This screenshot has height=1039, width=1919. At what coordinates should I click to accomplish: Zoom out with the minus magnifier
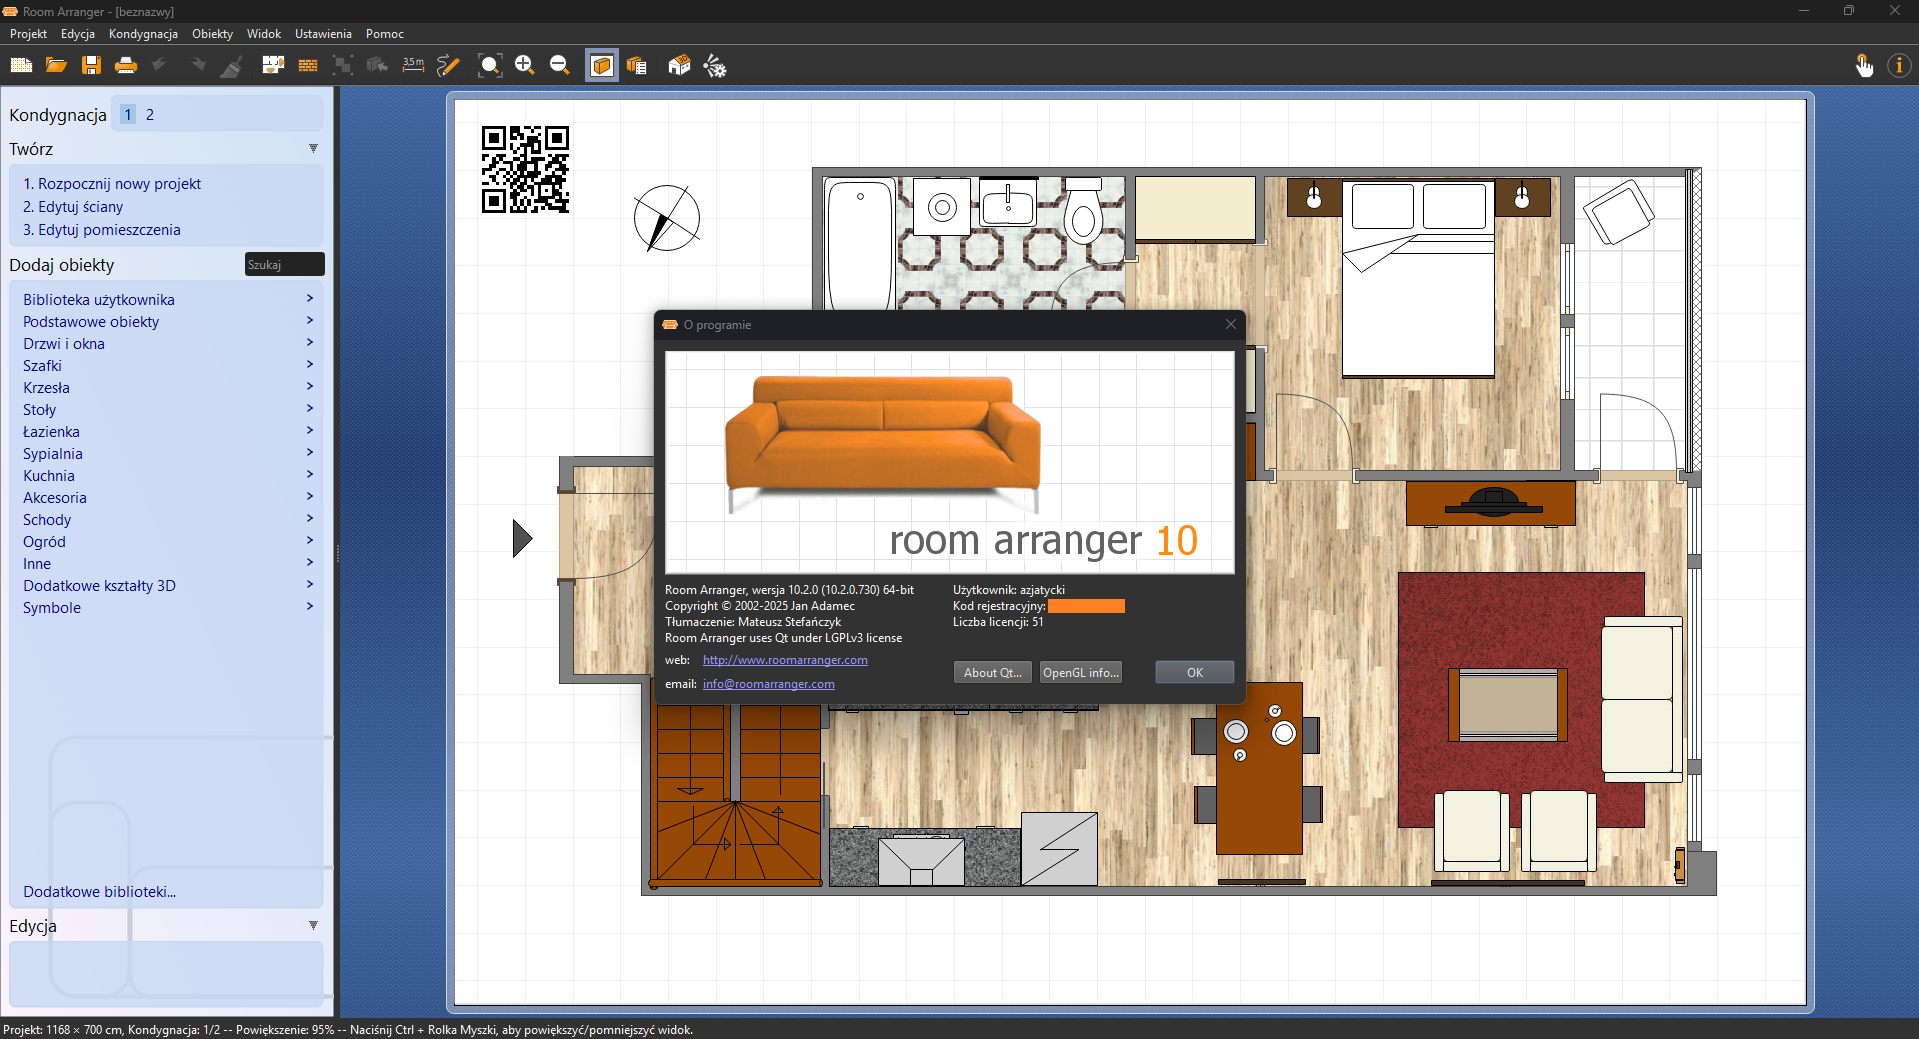pos(560,66)
